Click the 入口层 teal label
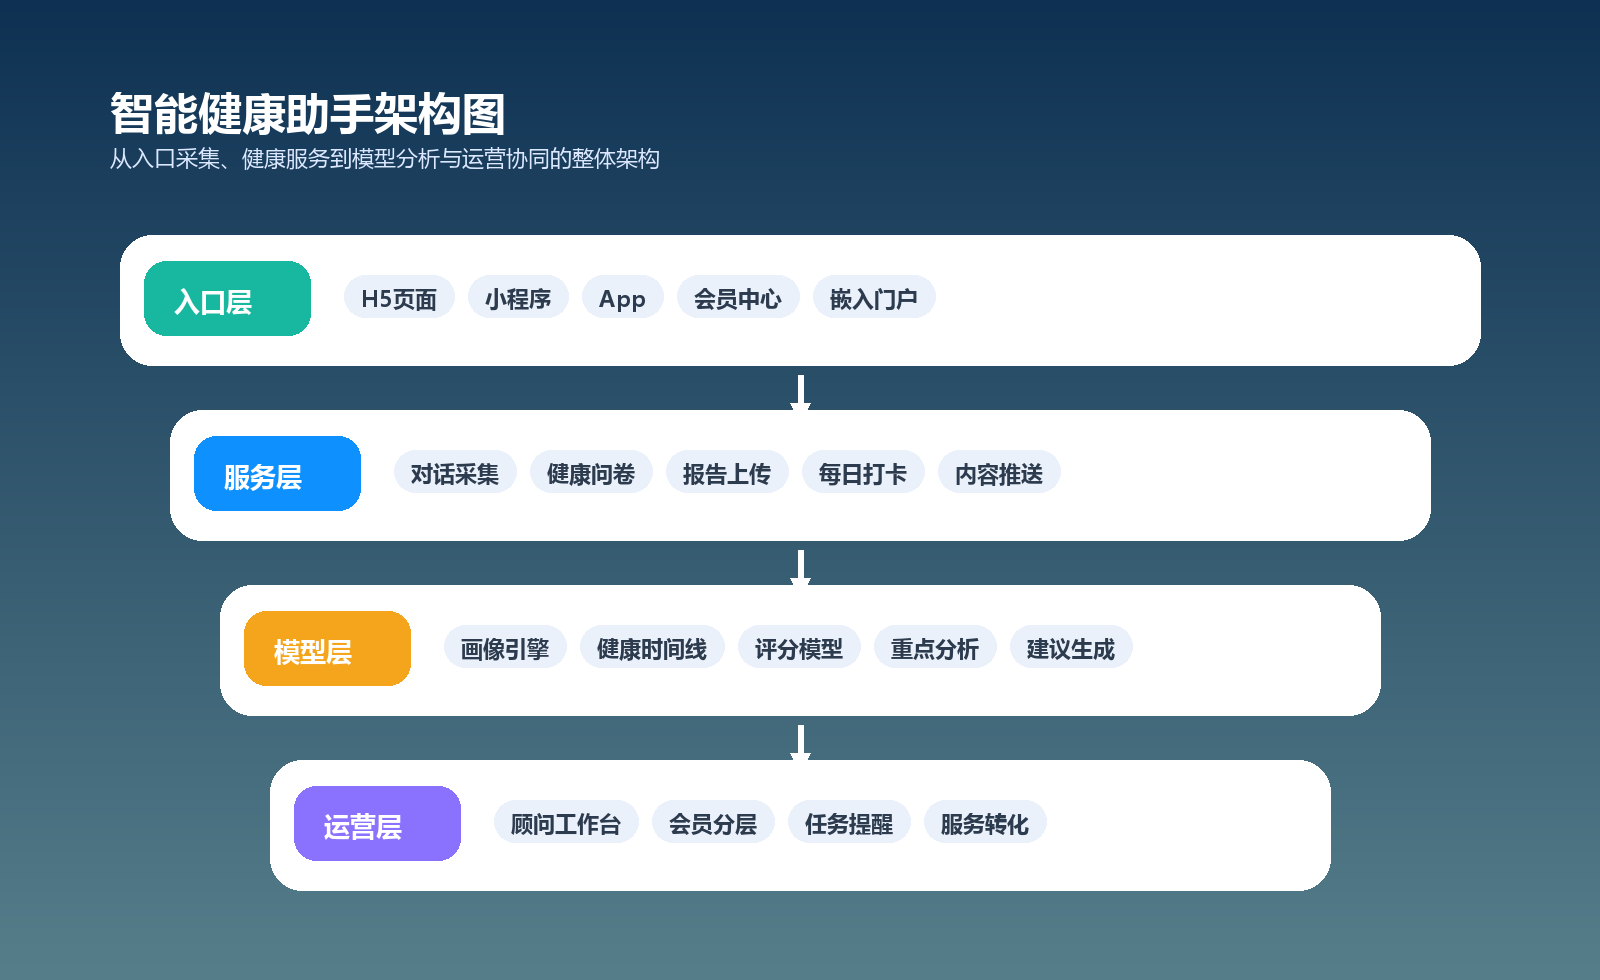The width and height of the screenshot is (1600, 980). point(227,299)
